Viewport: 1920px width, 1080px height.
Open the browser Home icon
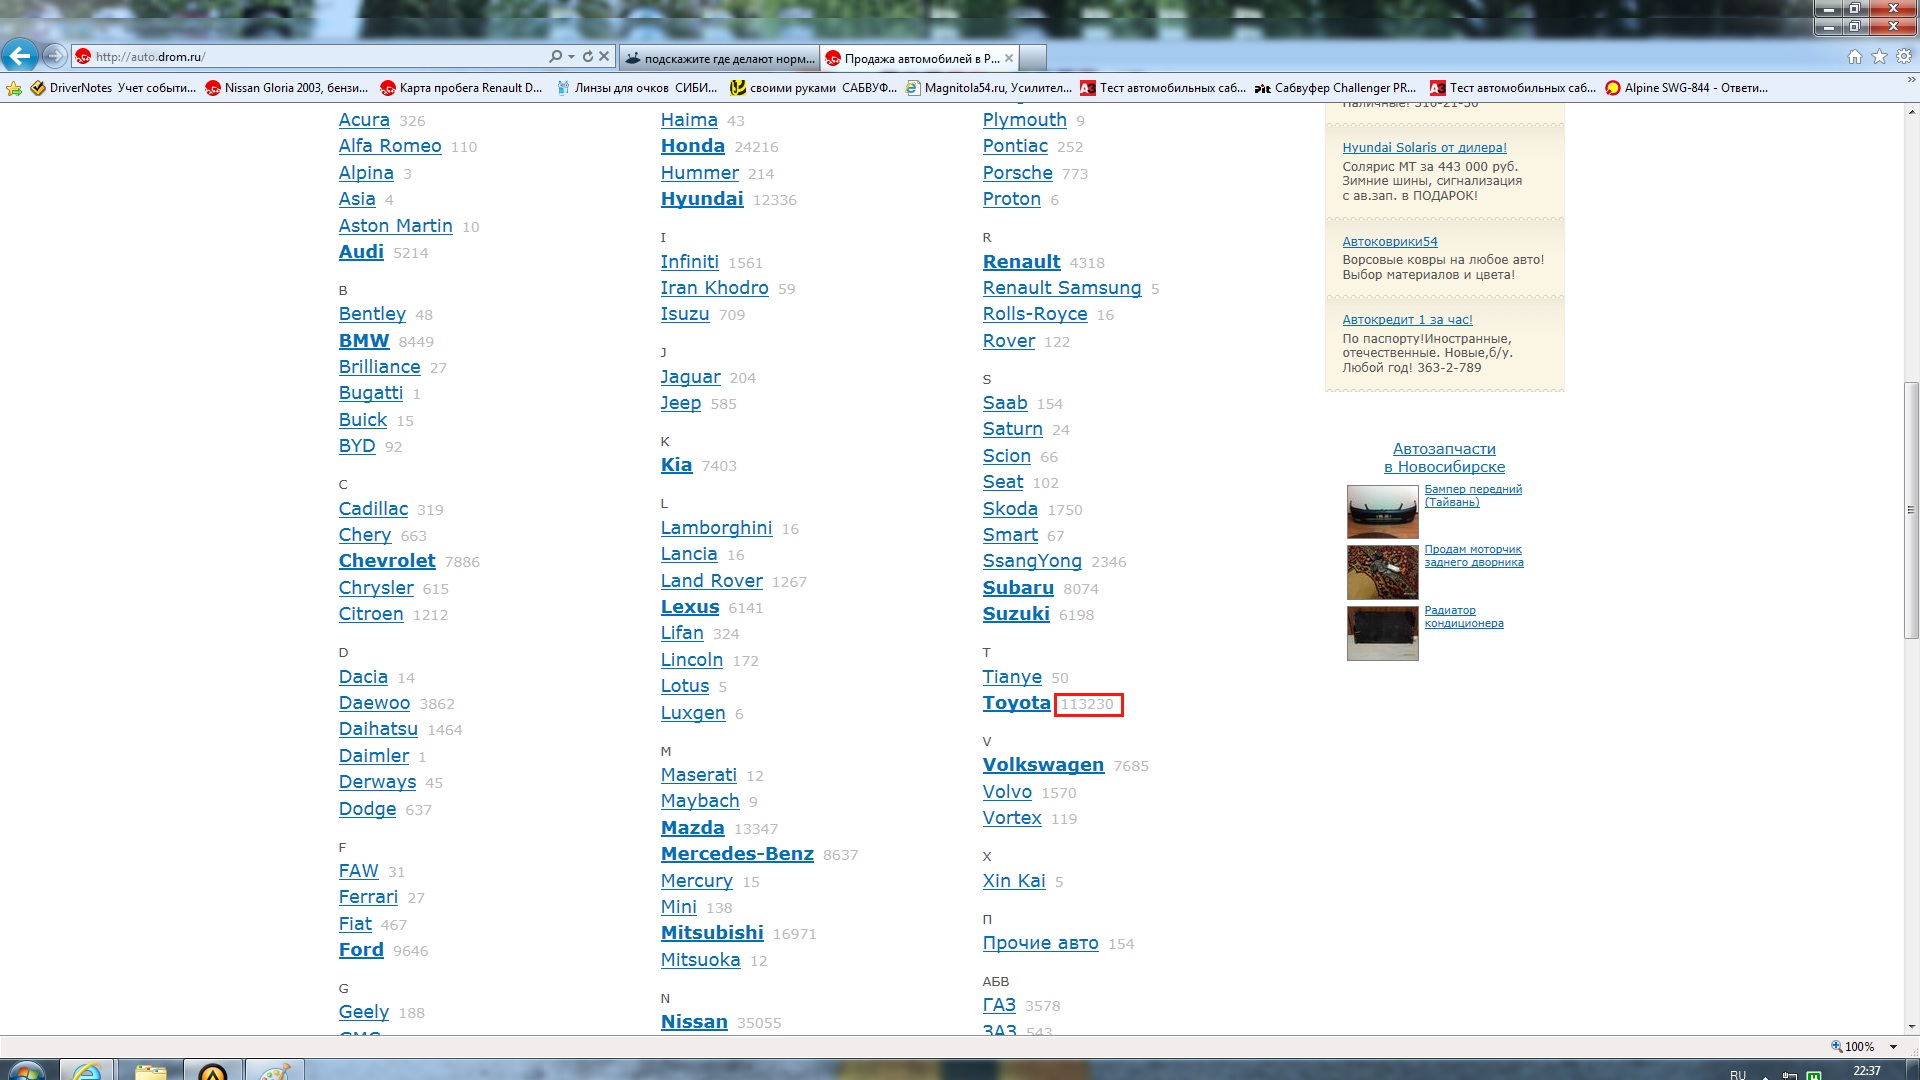pyautogui.click(x=1855, y=57)
